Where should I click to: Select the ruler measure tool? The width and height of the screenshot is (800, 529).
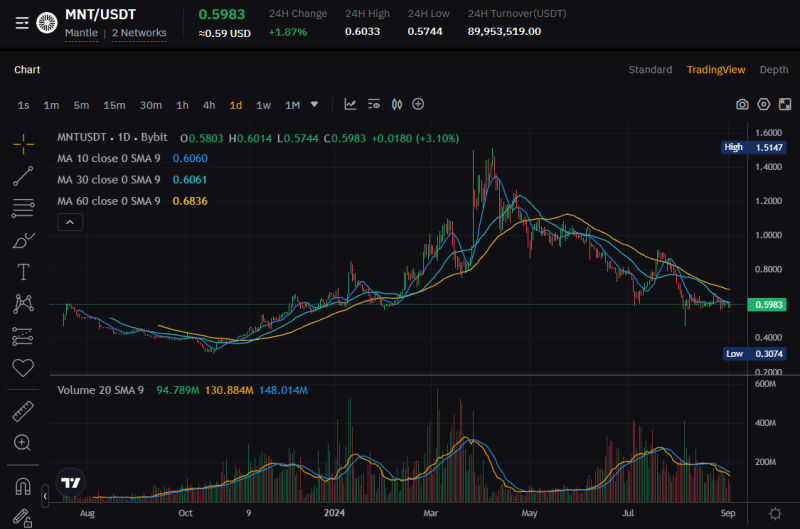[23, 411]
